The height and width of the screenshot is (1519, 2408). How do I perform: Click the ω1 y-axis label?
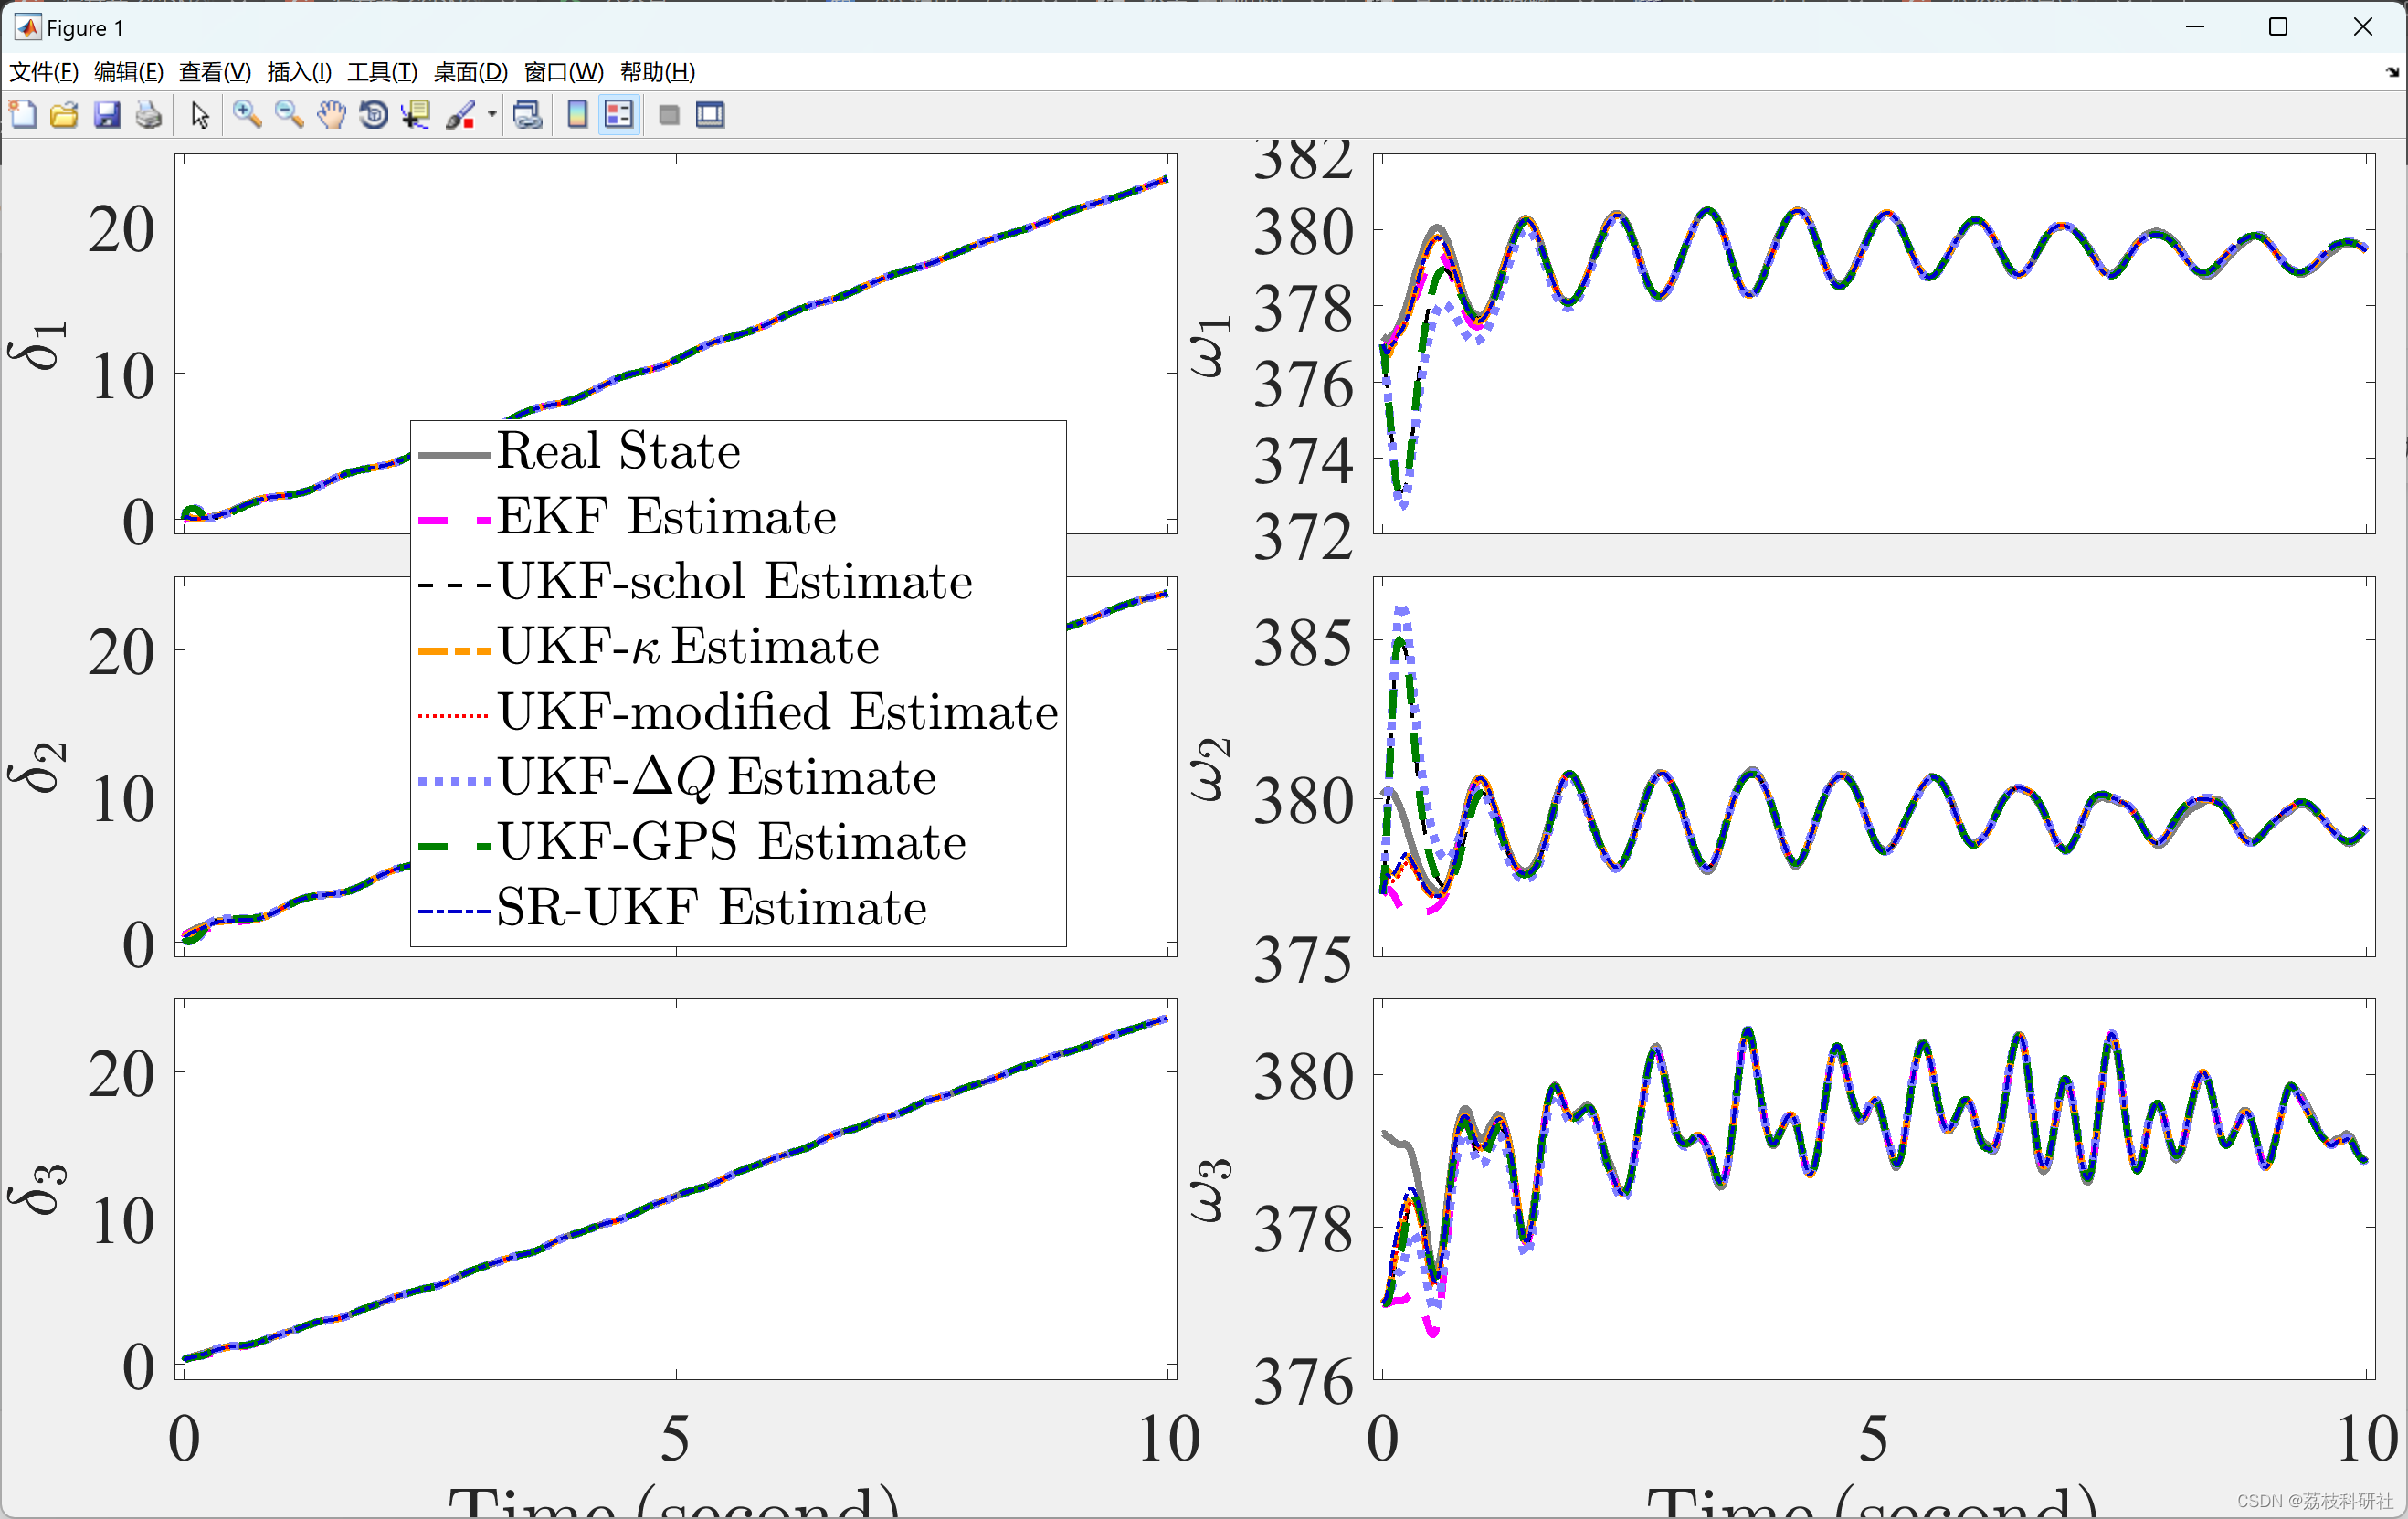1212,347
